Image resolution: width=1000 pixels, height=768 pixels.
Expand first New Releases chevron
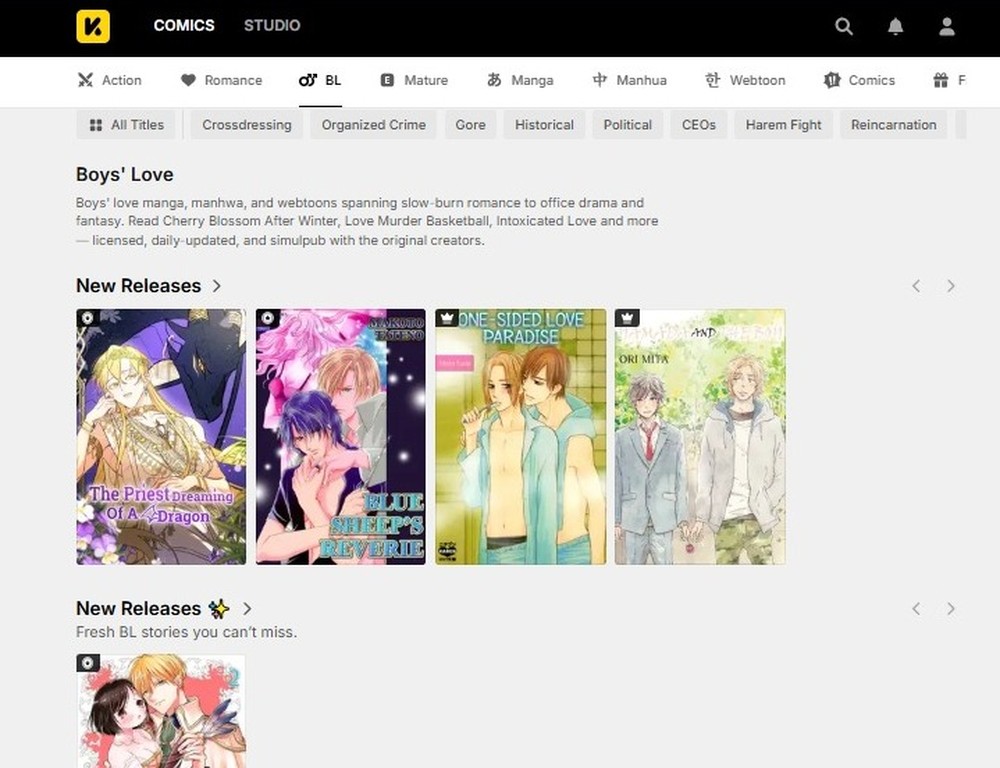[217, 286]
